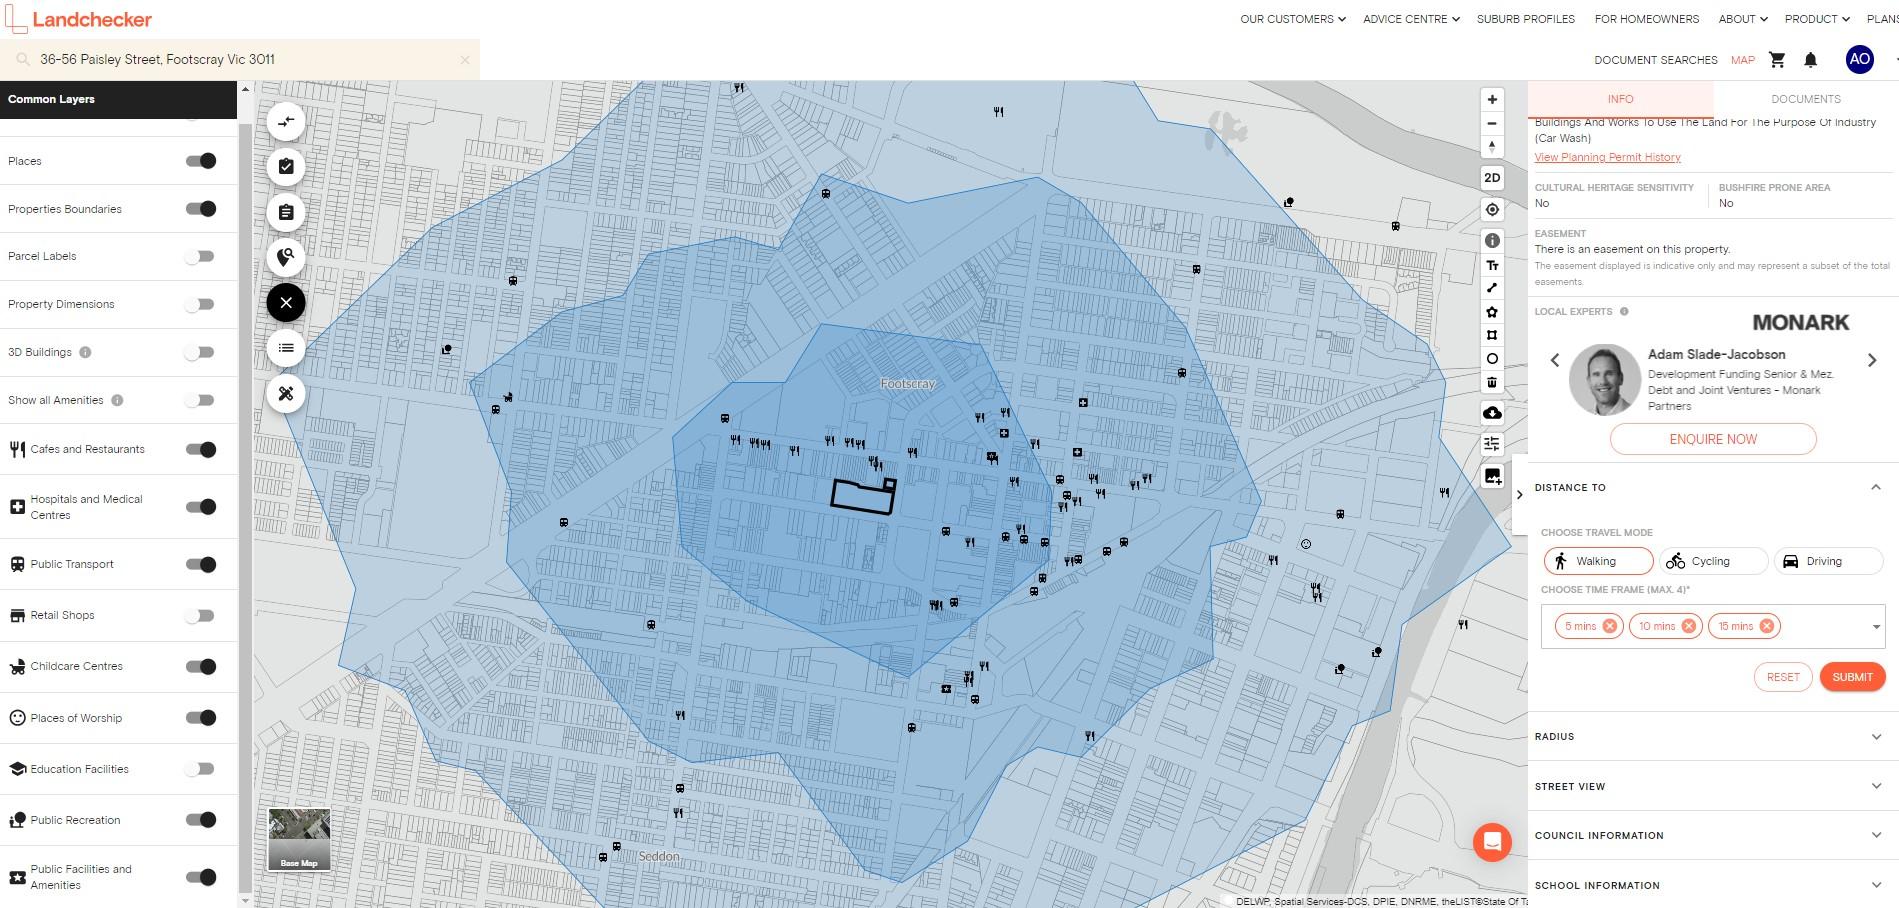
Task: Zoom out the map
Action: 1492,124
